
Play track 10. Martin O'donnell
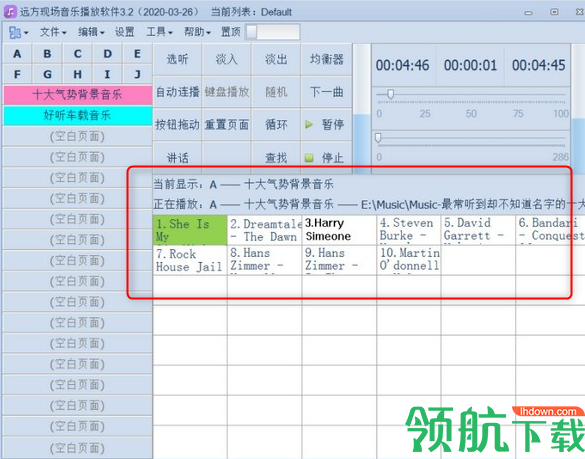click(409, 260)
